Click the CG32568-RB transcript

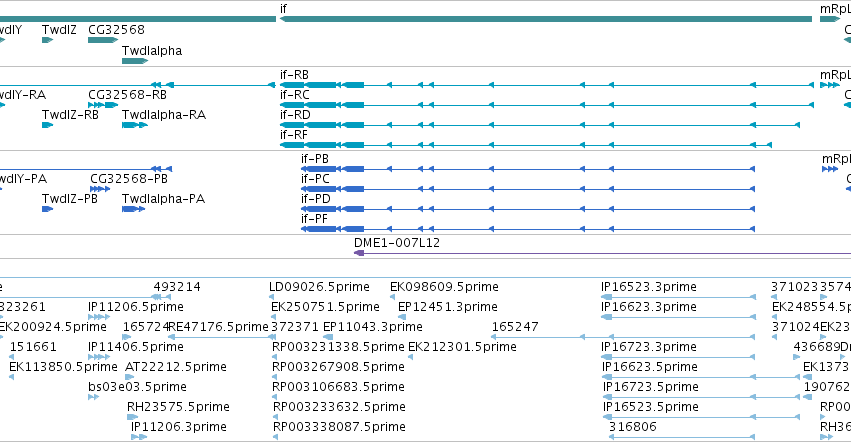103,105
